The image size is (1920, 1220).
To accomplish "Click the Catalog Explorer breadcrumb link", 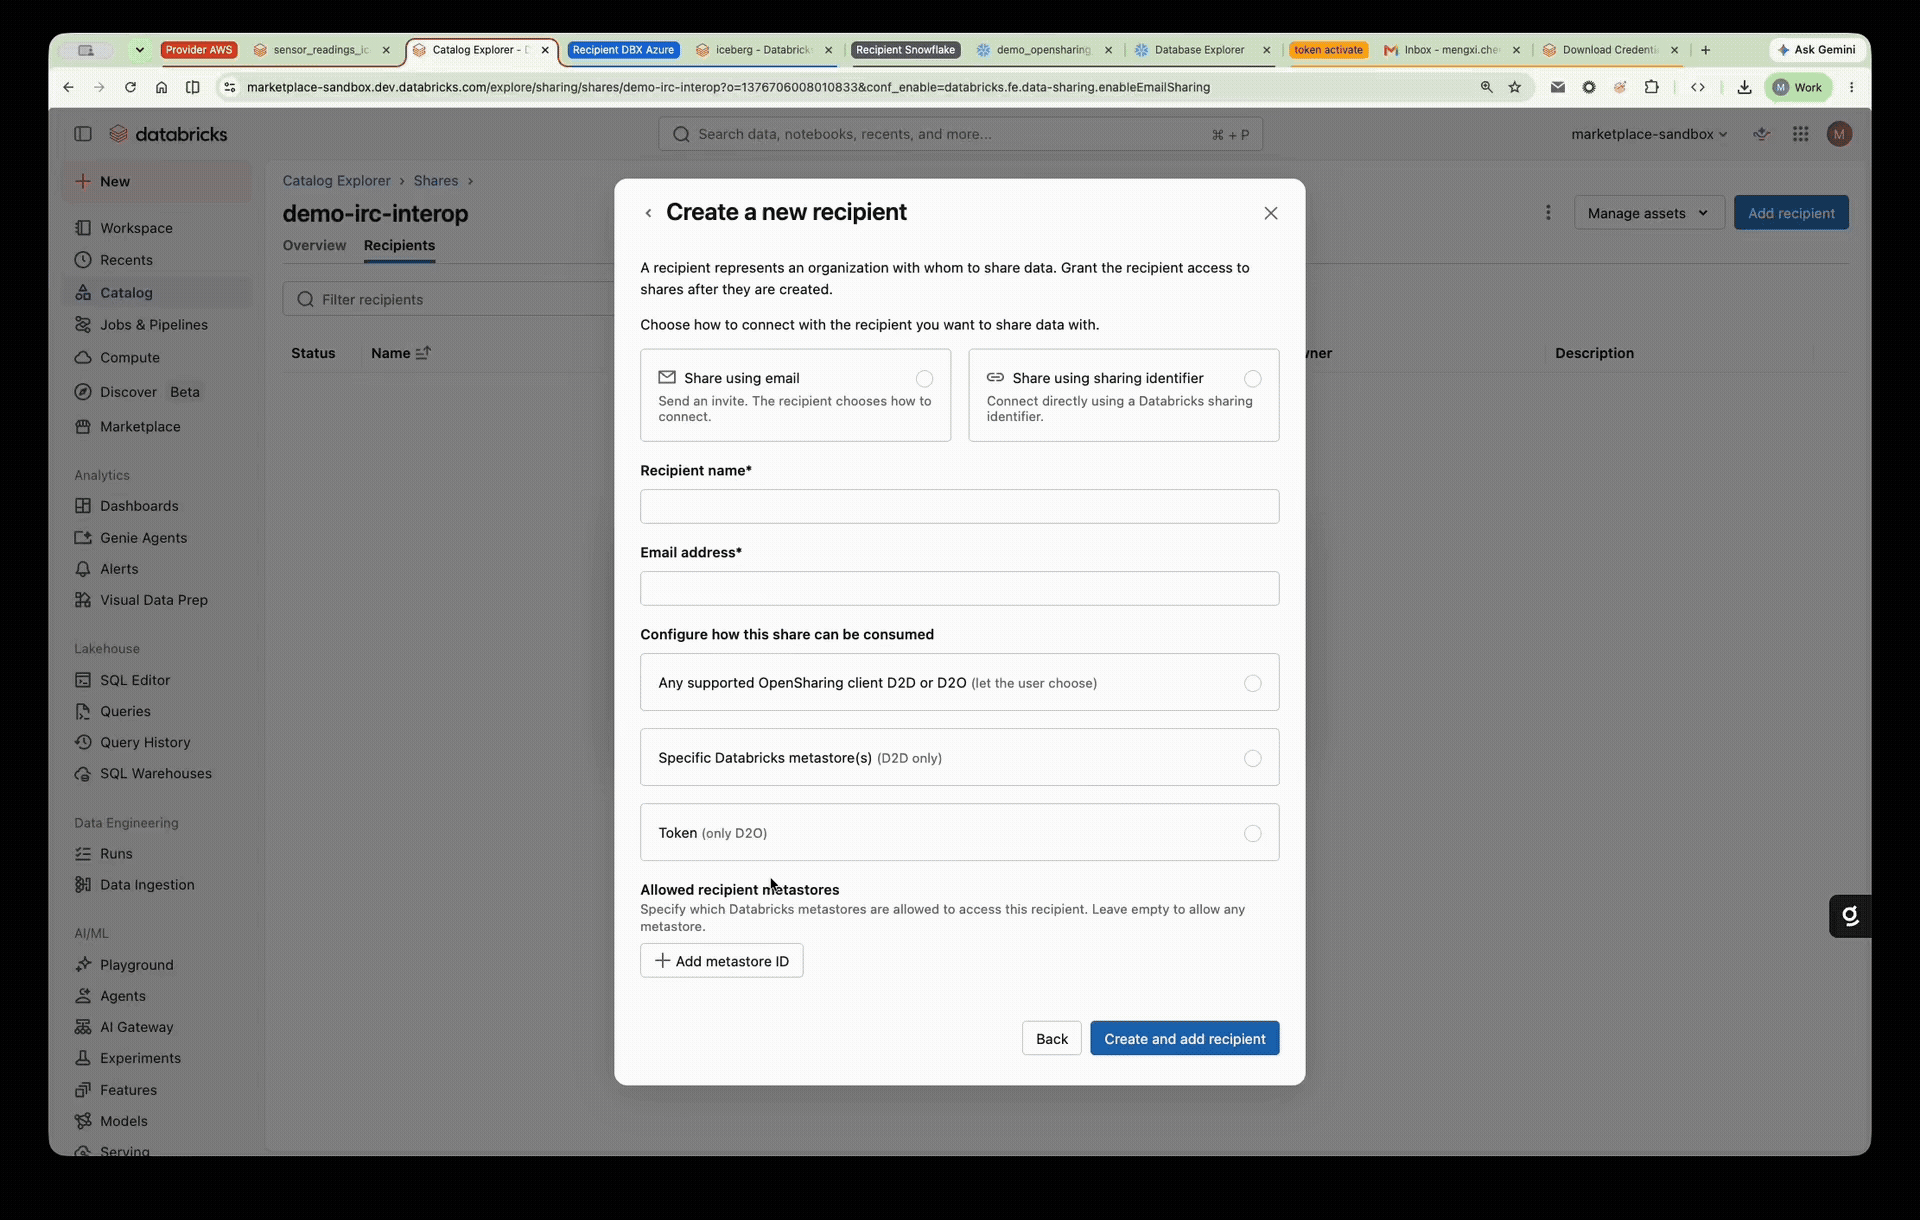I will [336, 181].
